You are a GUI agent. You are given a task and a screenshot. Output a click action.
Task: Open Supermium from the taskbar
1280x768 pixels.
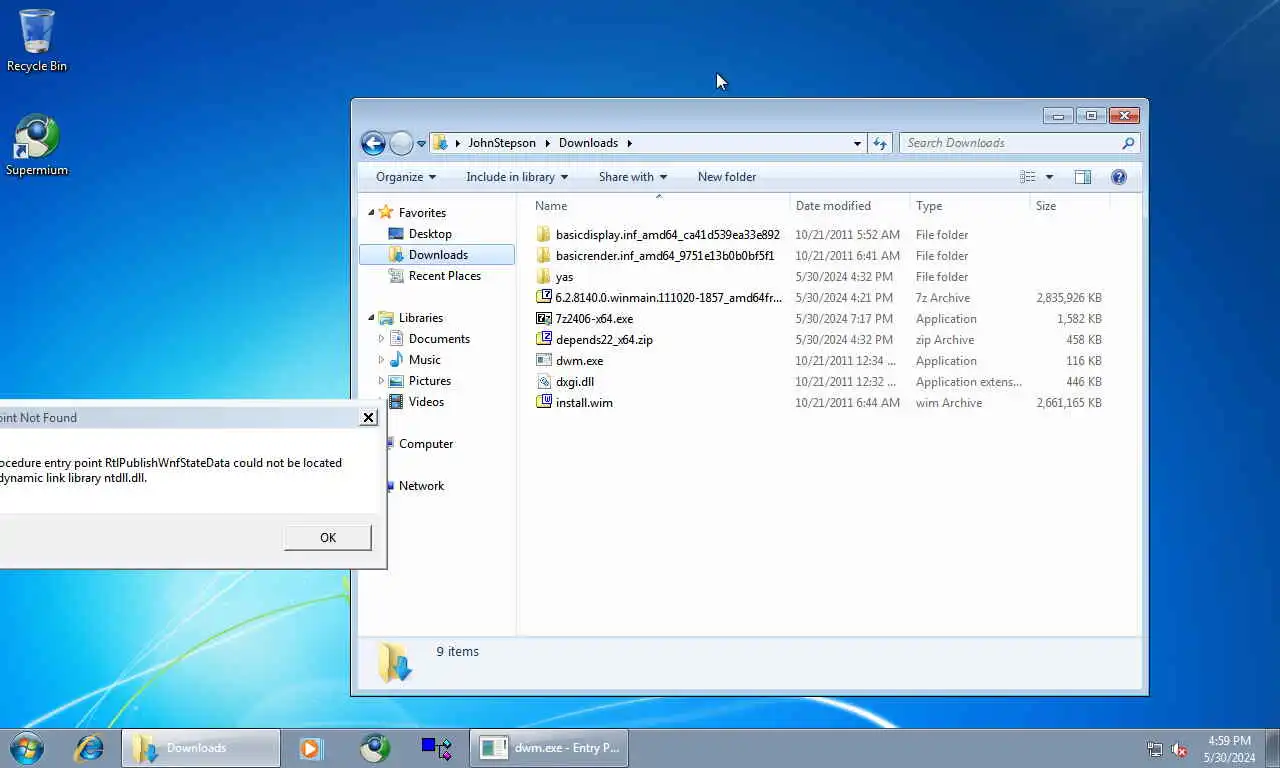tap(375, 748)
